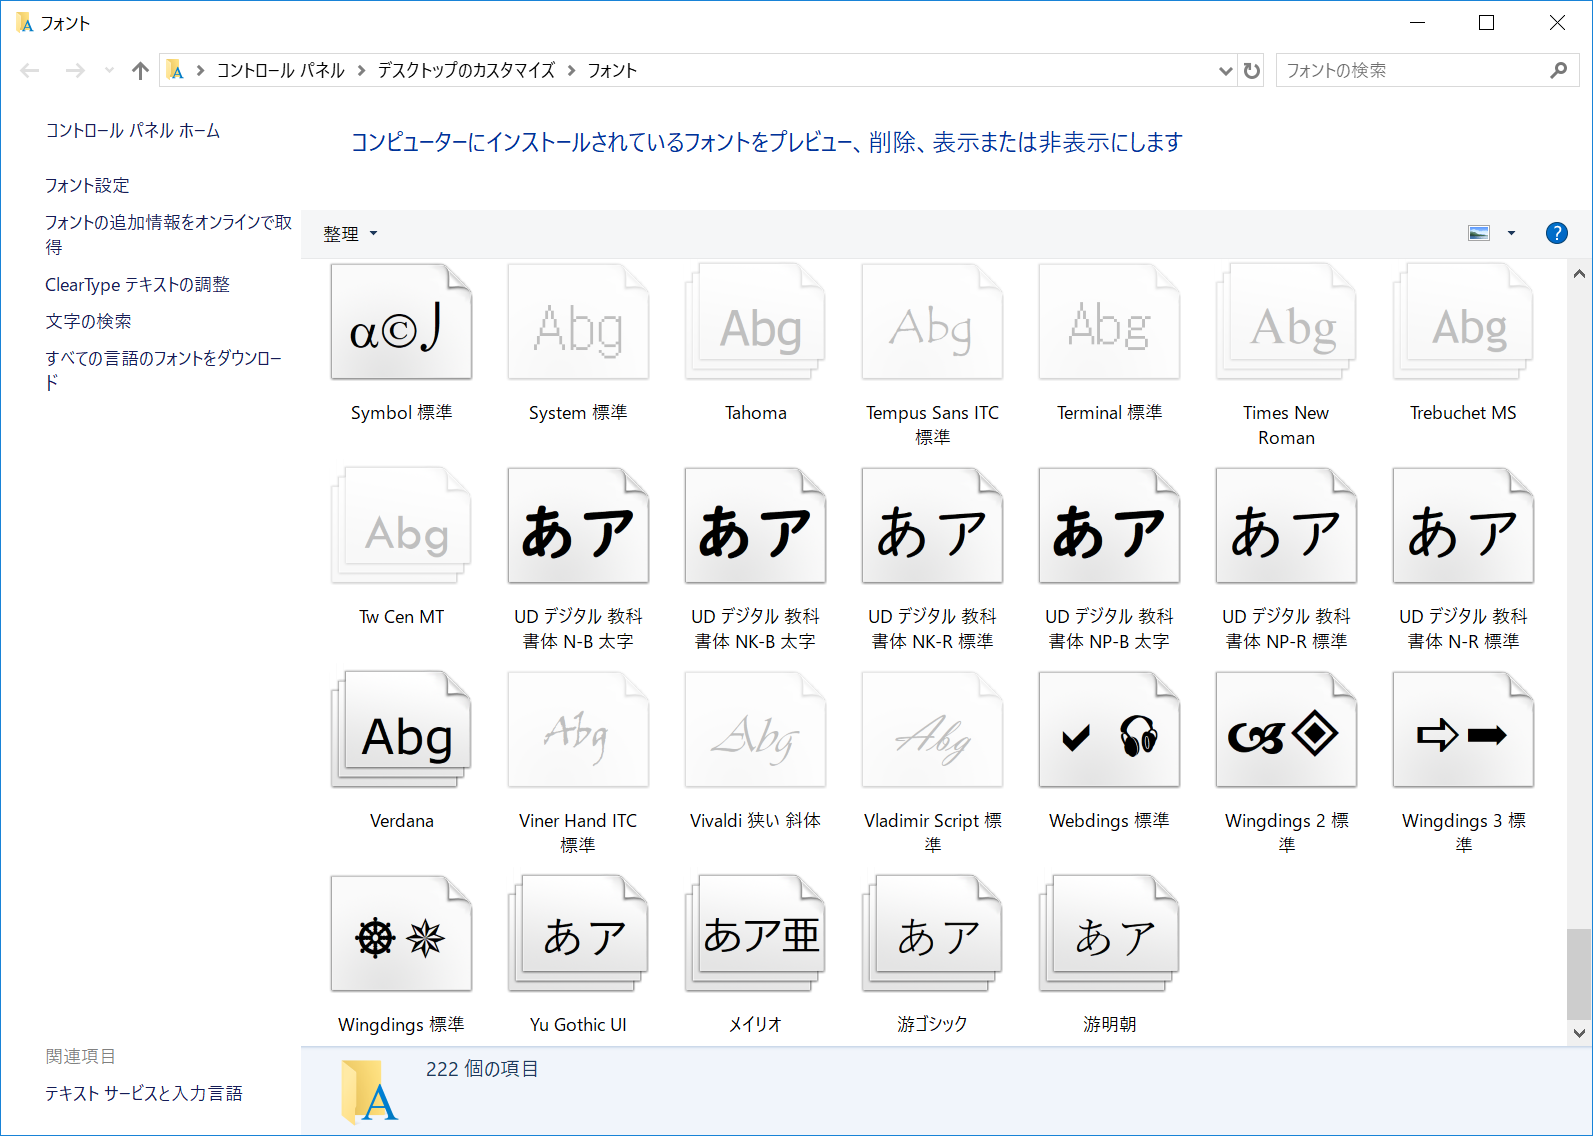
Task: Select UD デジタル 教科書体 NP-B 太字 font icon
Action: click(x=1109, y=526)
